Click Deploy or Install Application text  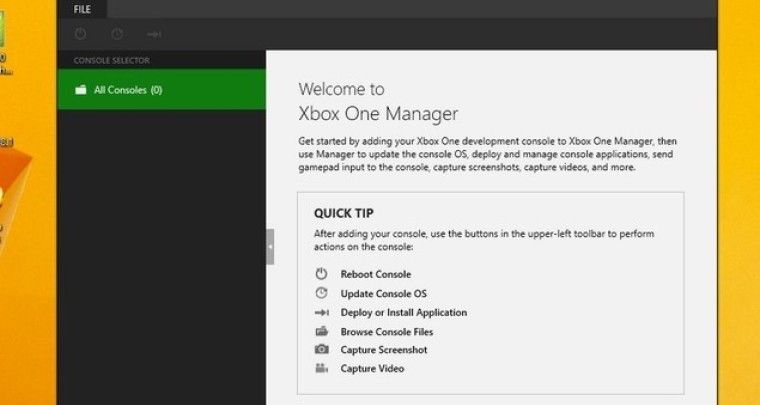click(403, 312)
